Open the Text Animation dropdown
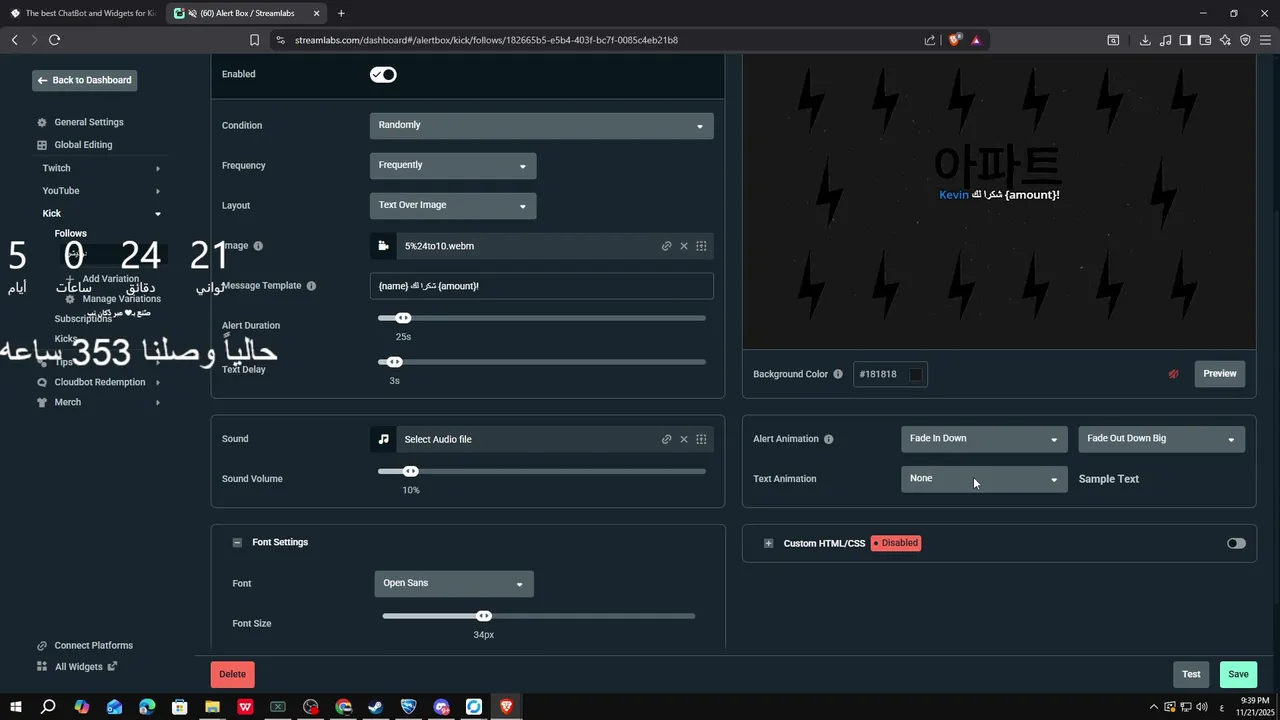This screenshot has width=1280, height=720. click(x=984, y=479)
